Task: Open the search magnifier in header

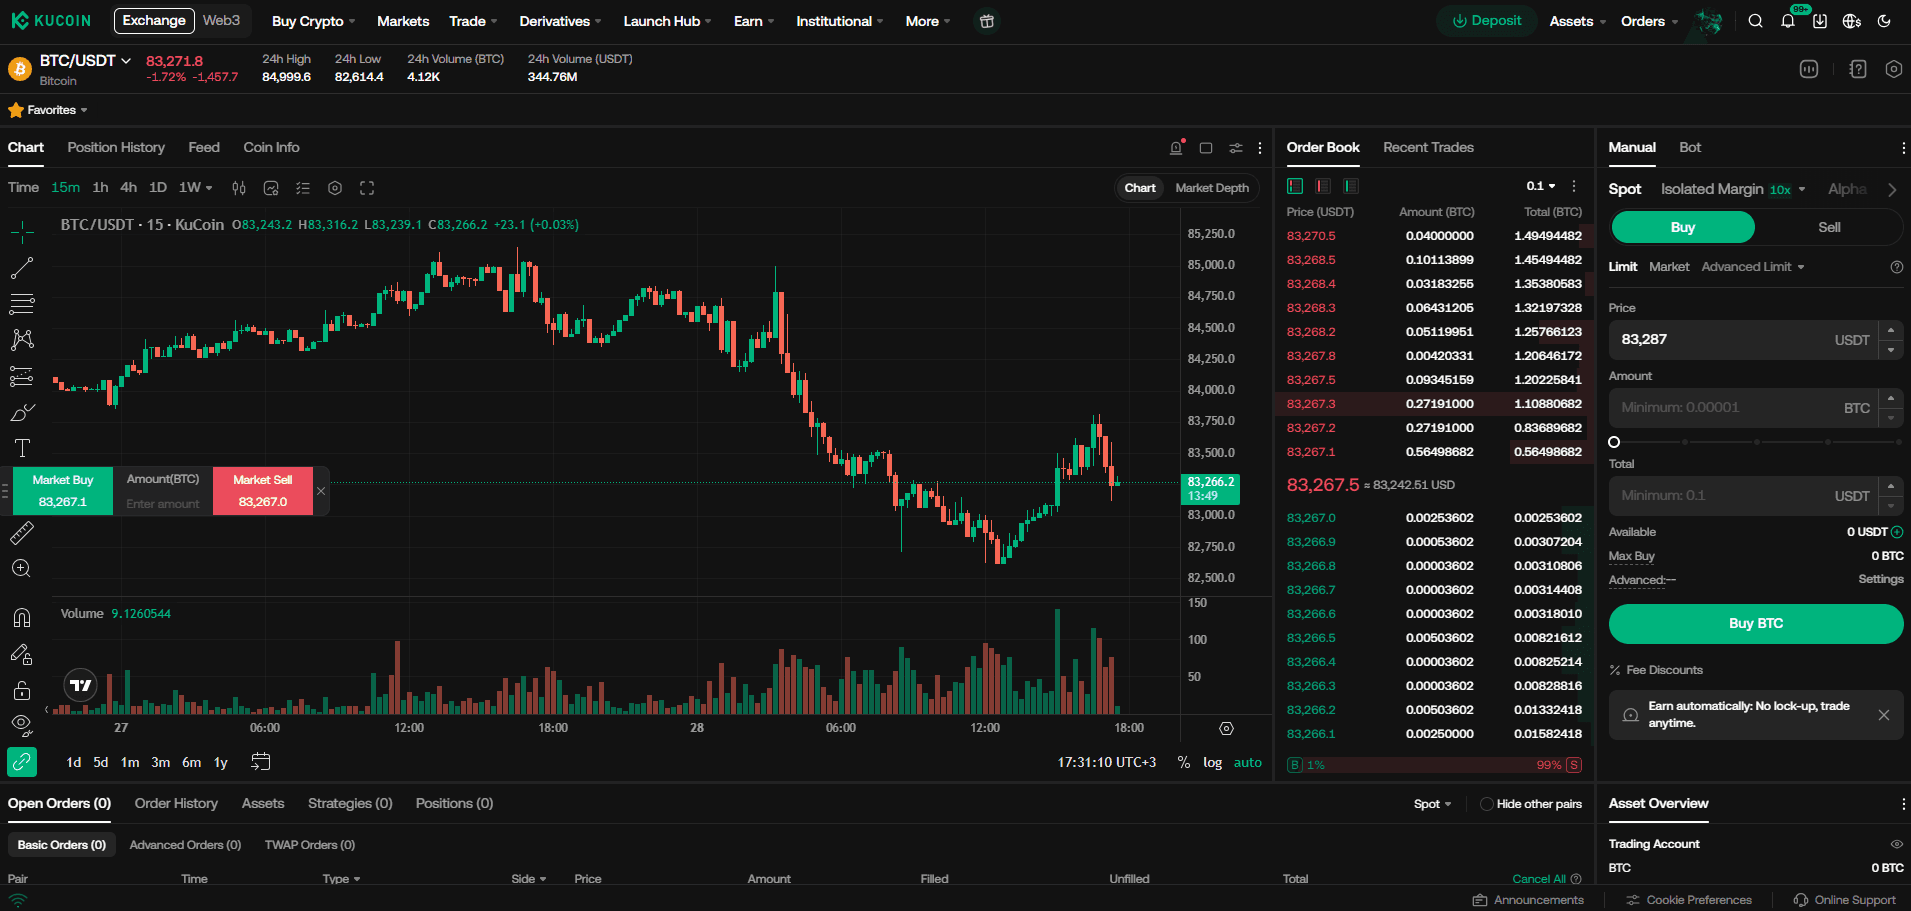Action: (1755, 21)
